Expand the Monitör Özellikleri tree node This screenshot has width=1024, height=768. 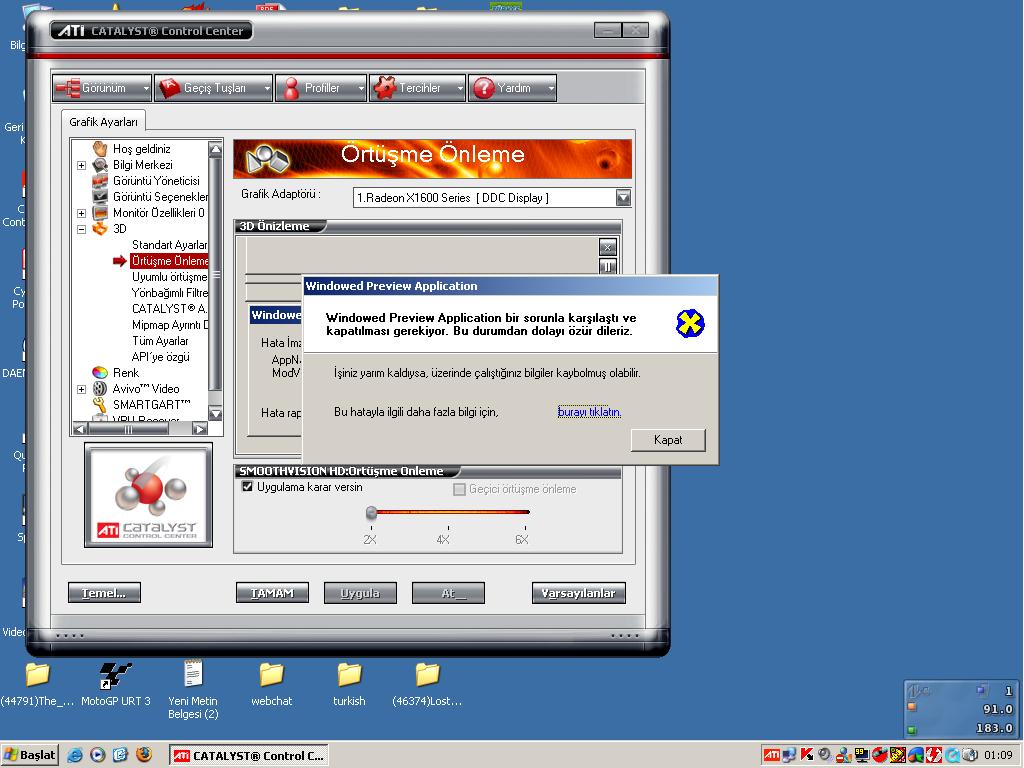(81, 213)
